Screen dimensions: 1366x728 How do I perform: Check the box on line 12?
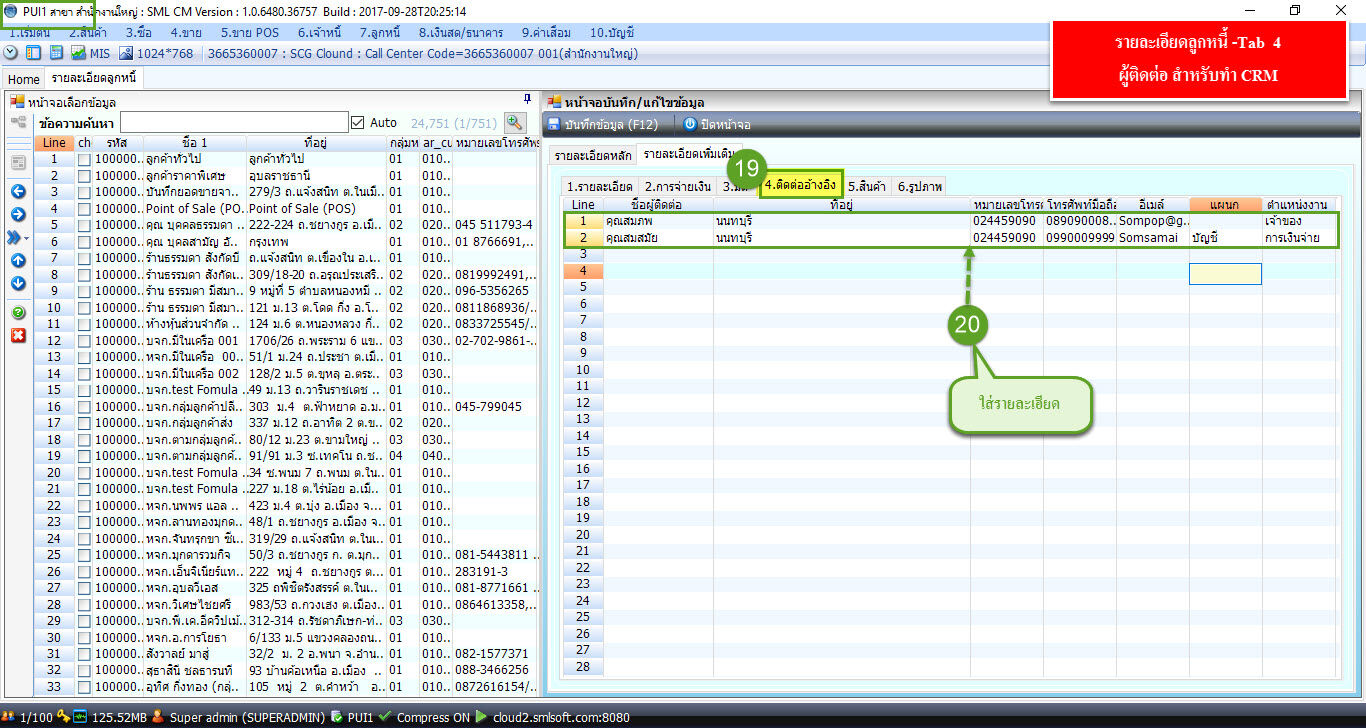tap(85, 341)
